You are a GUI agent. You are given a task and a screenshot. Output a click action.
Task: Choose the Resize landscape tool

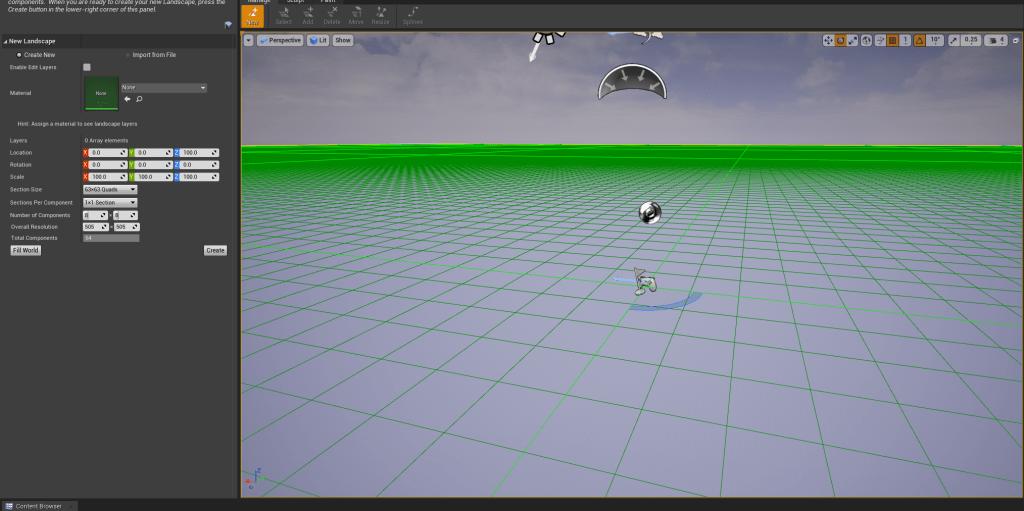[x=380, y=15]
